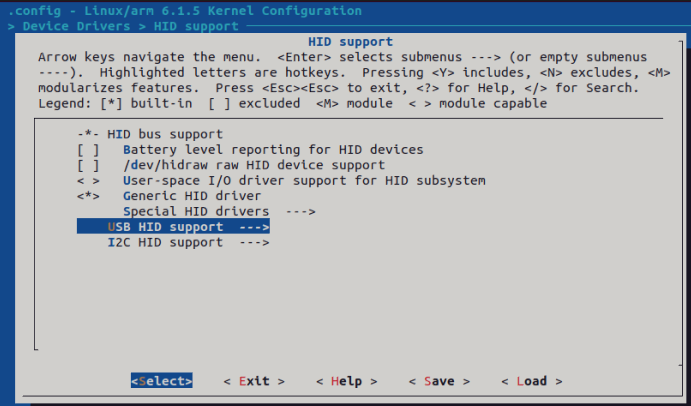Toggle Battery level reporting for HID devices checkbox
The image size is (691, 406).
(88, 150)
